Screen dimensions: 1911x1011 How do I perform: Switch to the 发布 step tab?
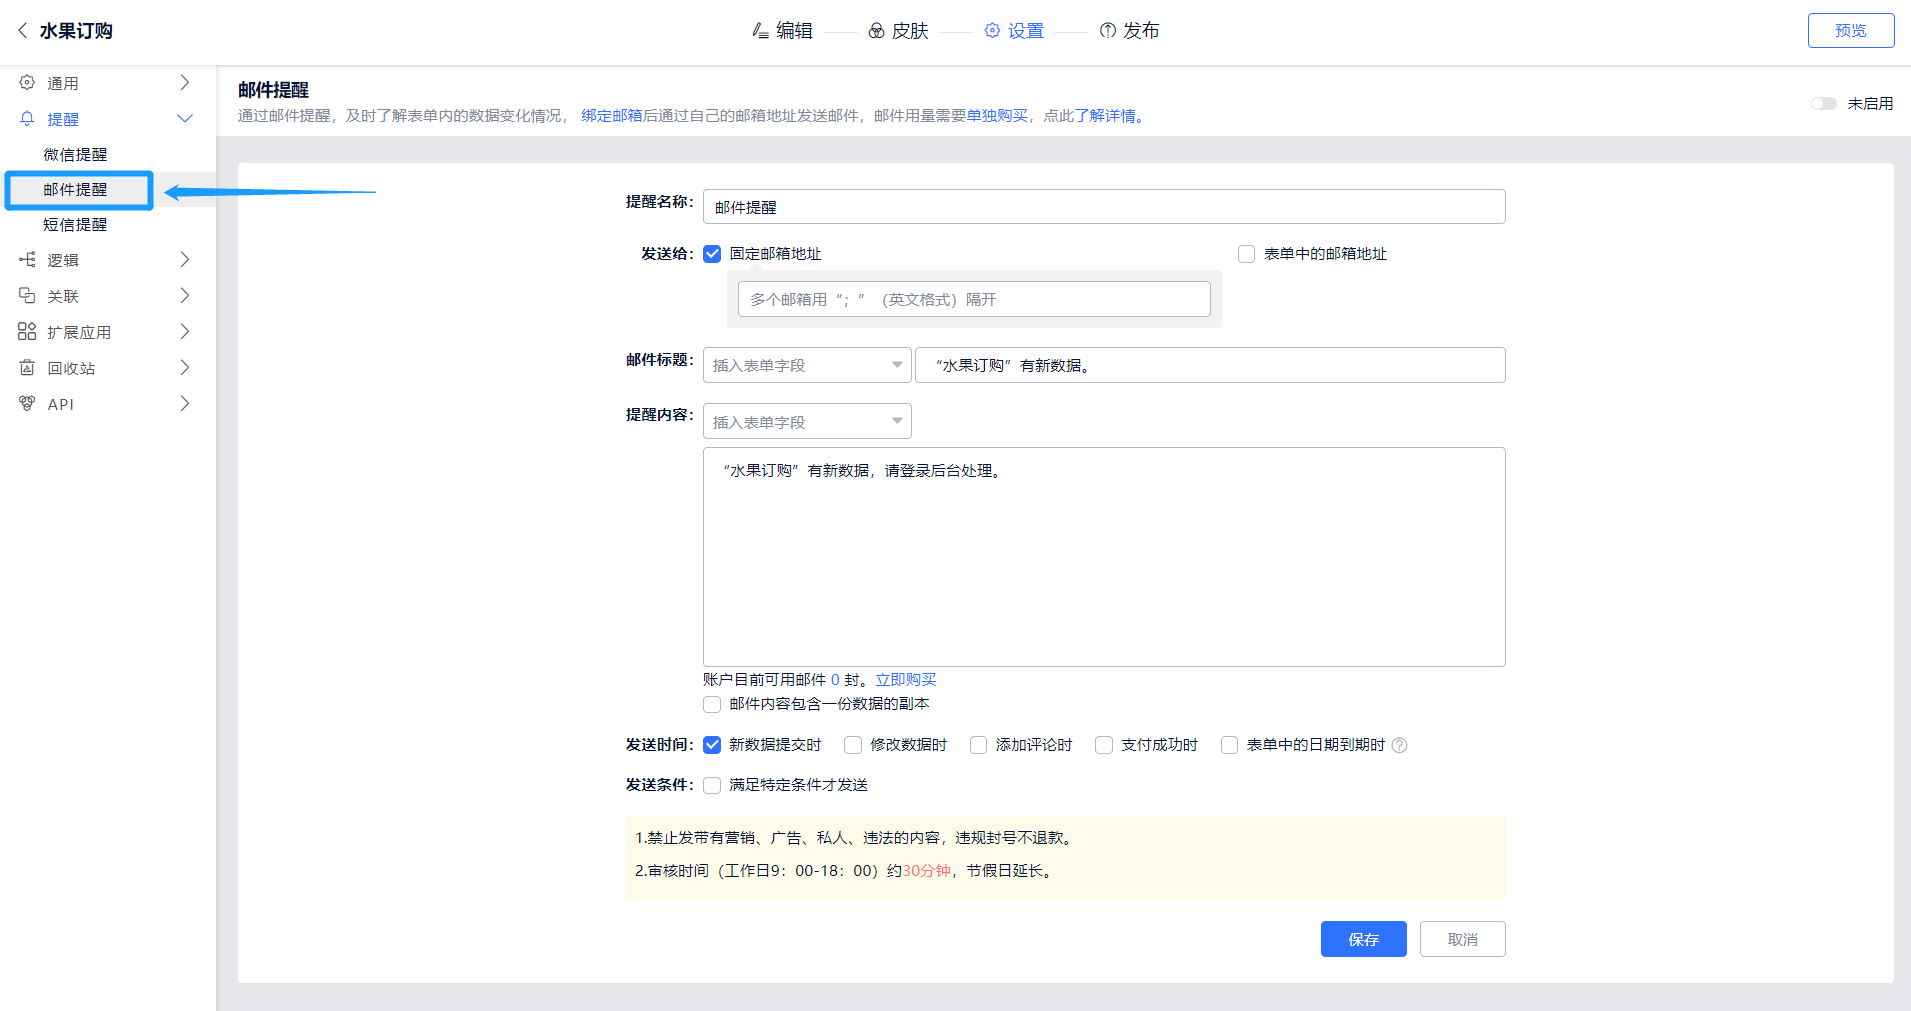tap(1129, 31)
